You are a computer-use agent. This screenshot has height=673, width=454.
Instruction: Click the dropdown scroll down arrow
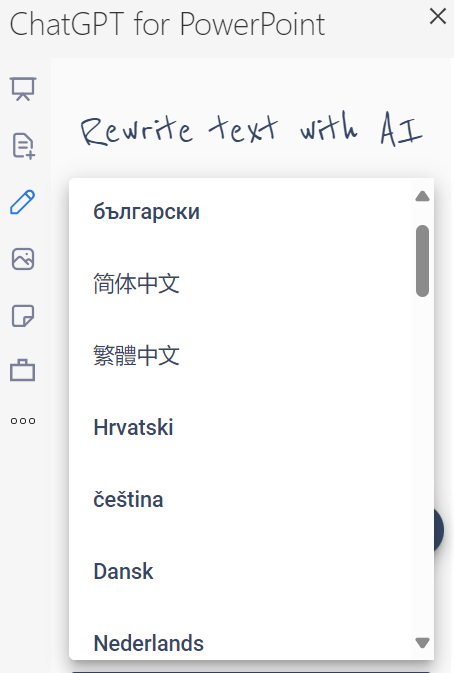423,643
